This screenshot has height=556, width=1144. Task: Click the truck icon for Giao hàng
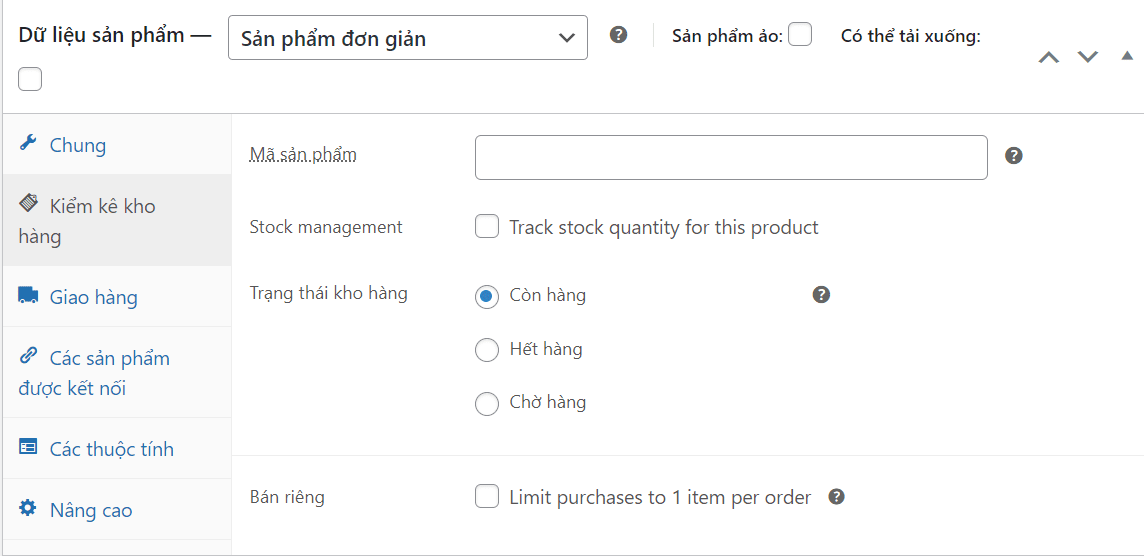click(28, 295)
